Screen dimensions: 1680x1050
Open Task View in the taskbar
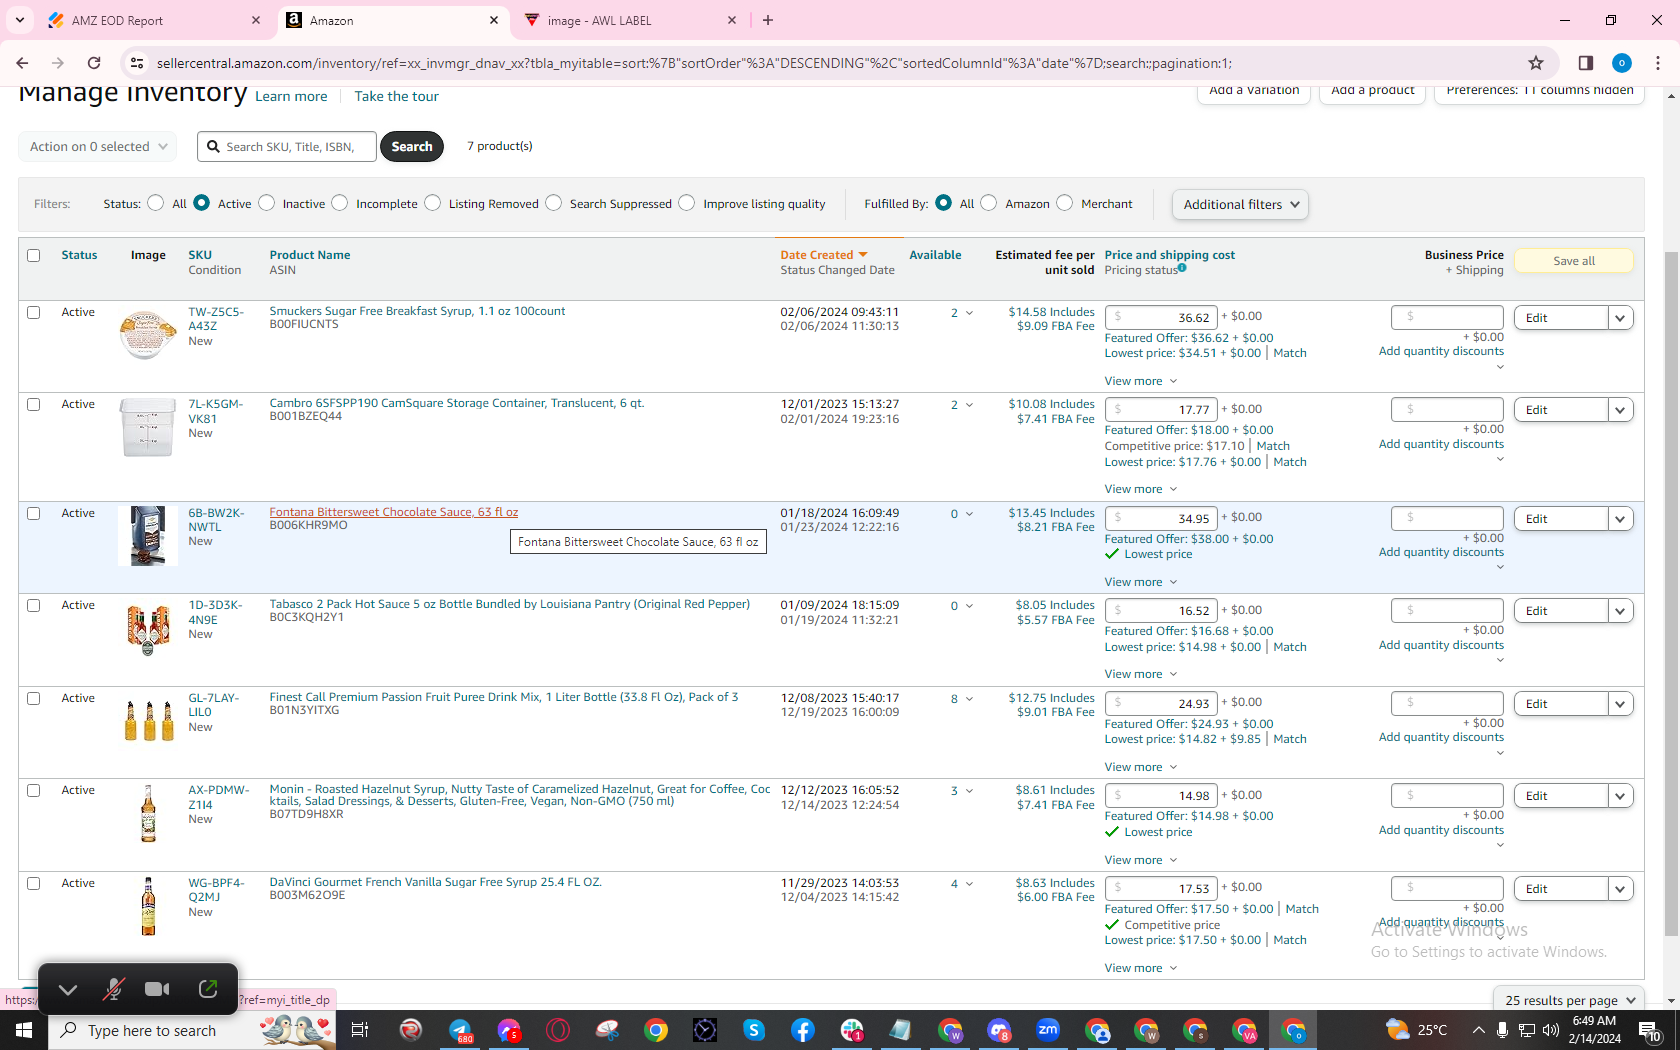tap(360, 1030)
